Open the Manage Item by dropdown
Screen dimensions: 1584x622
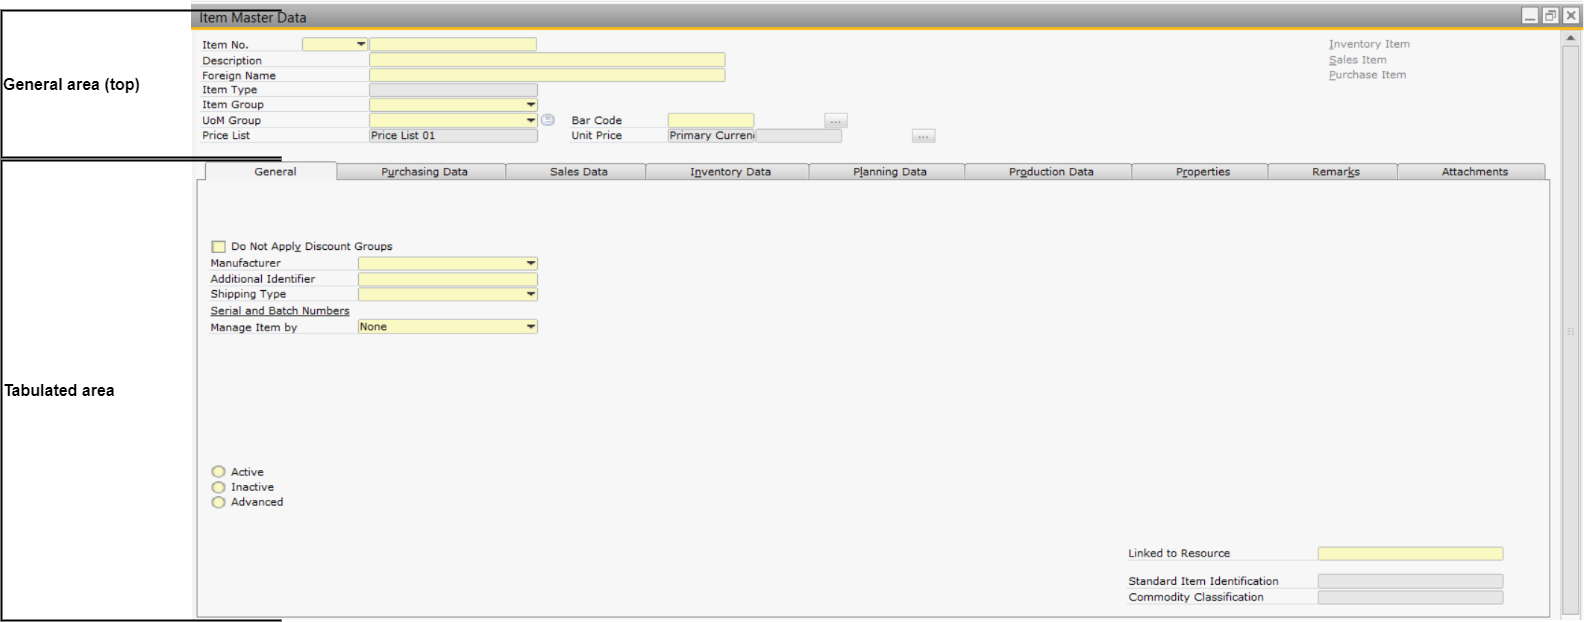pyautogui.click(x=531, y=327)
